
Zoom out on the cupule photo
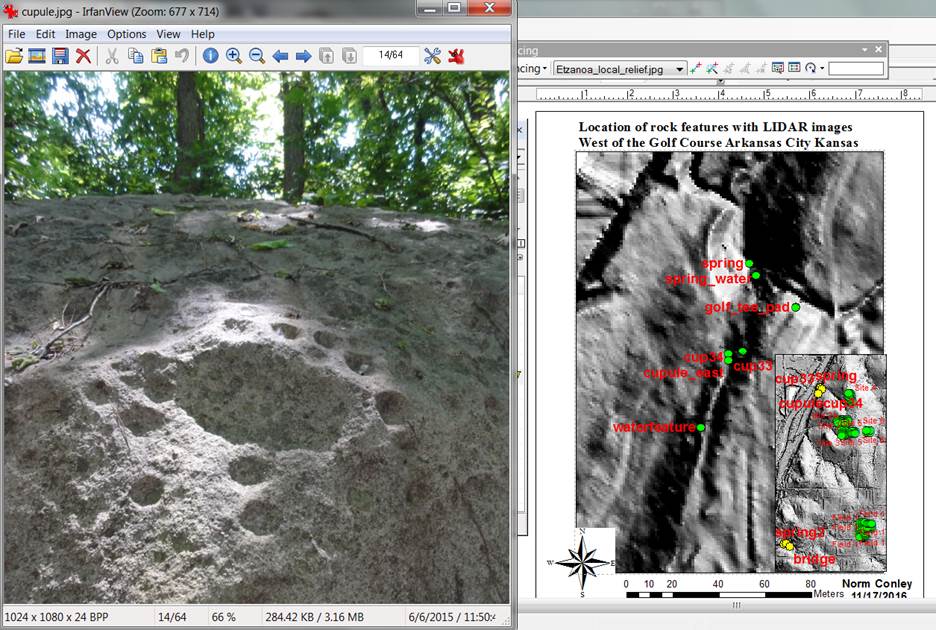point(257,56)
